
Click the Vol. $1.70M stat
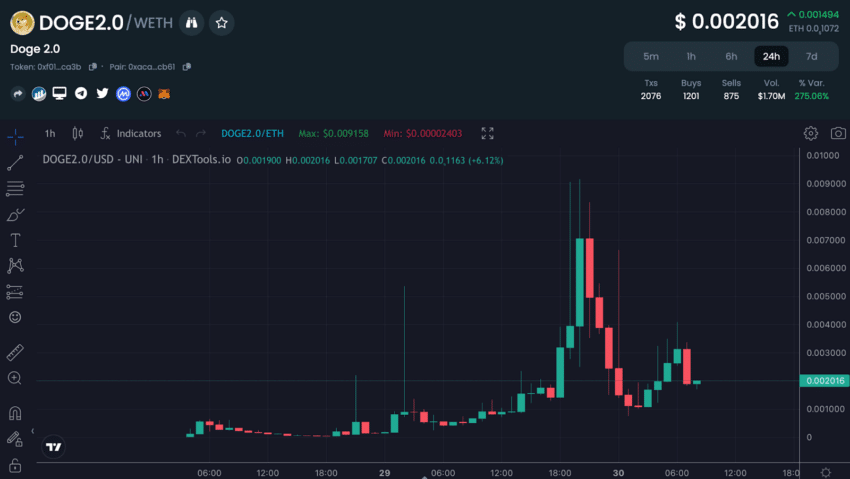click(x=771, y=89)
